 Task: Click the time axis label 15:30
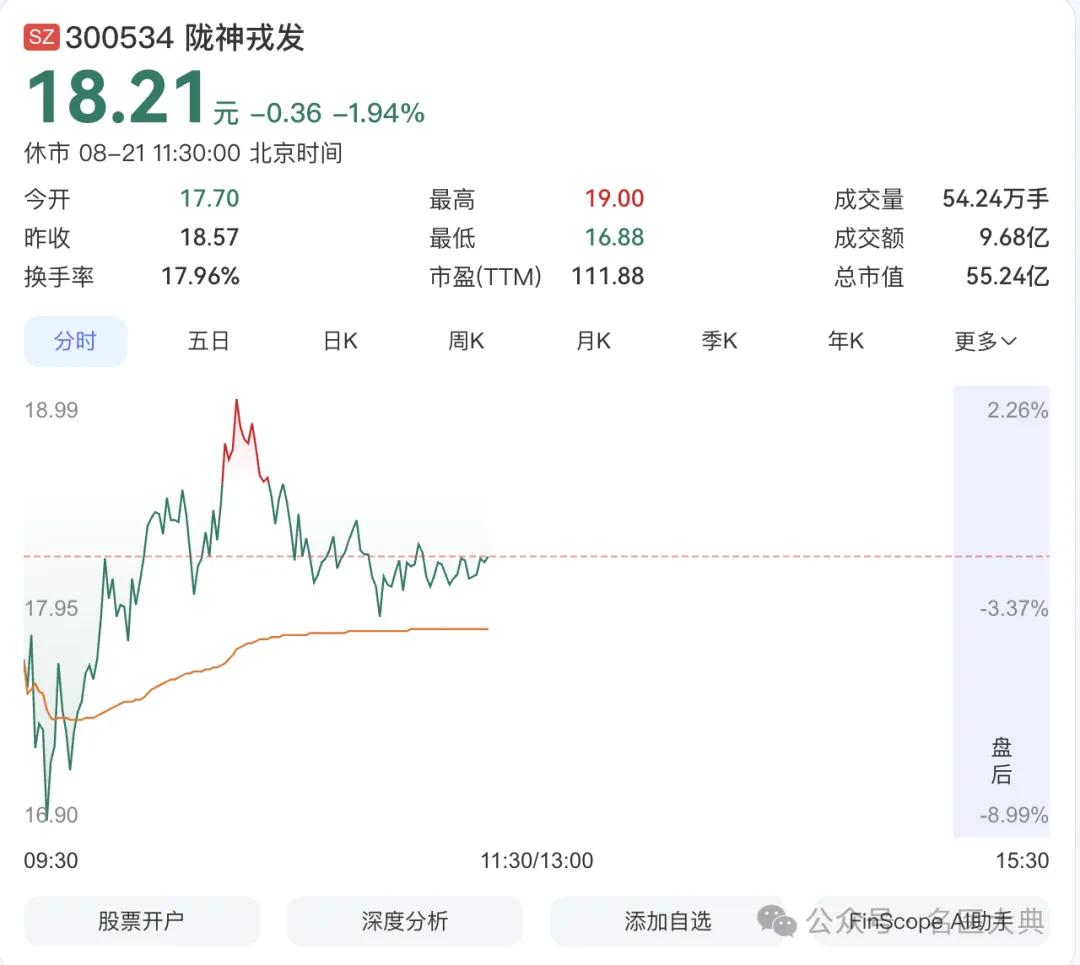pos(1022,860)
